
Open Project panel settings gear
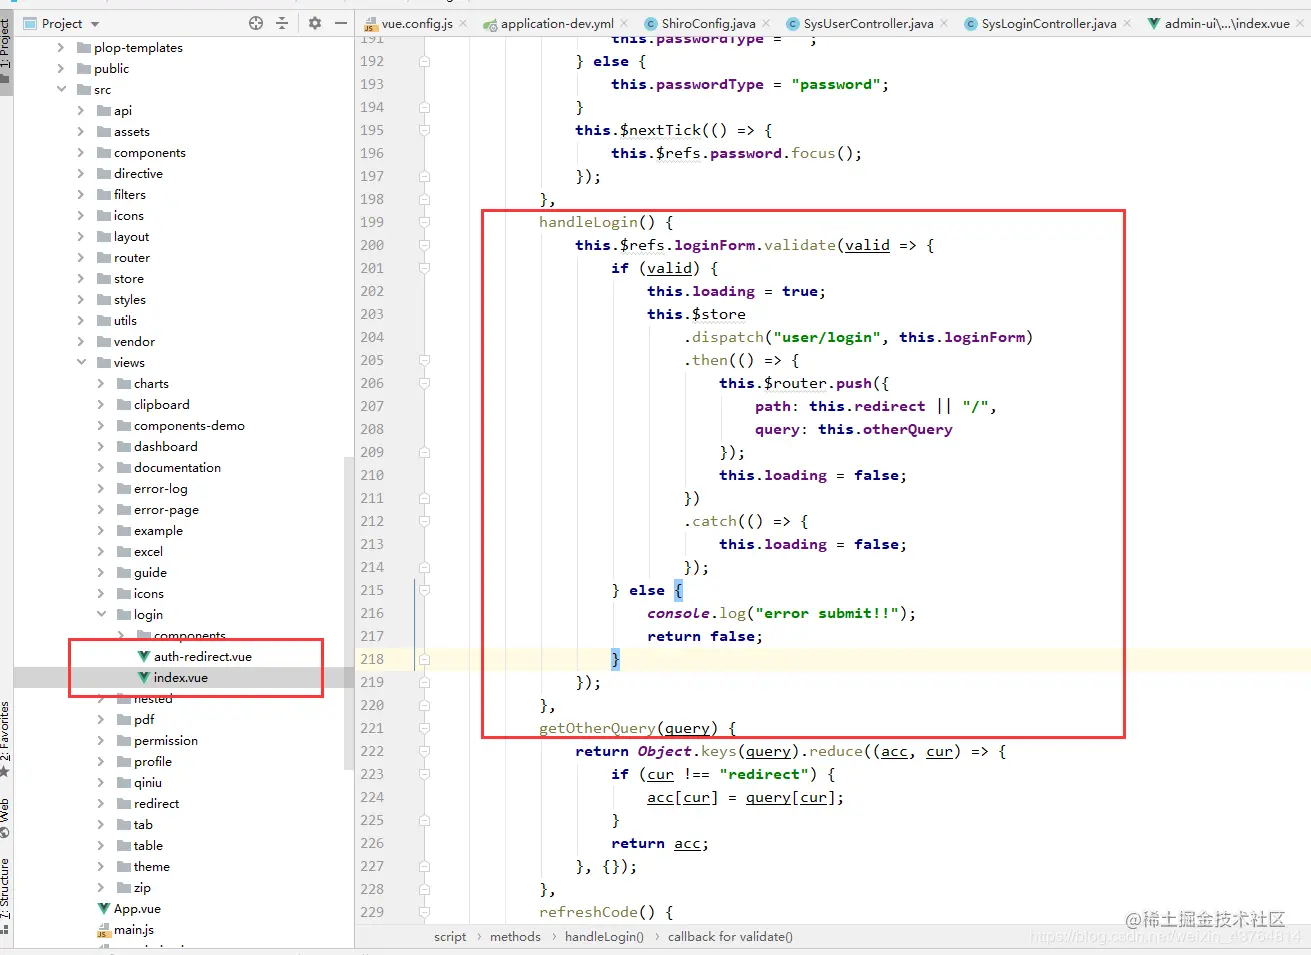click(315, 23)
